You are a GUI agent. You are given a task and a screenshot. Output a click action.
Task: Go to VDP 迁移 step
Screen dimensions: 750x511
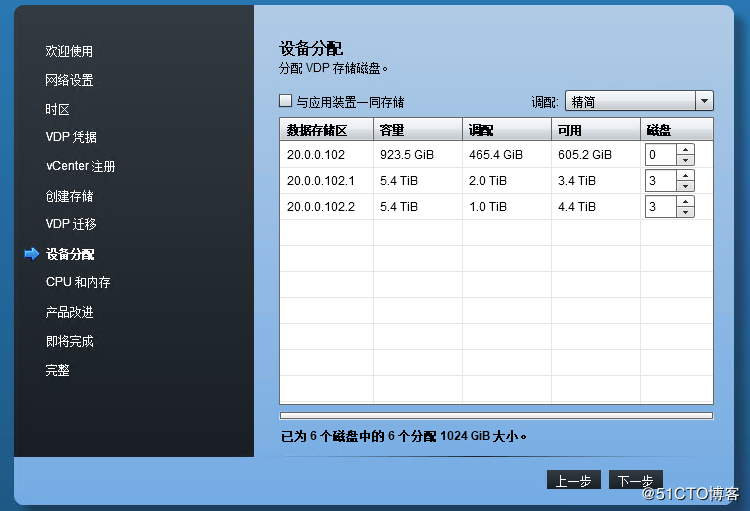[71, 224]
